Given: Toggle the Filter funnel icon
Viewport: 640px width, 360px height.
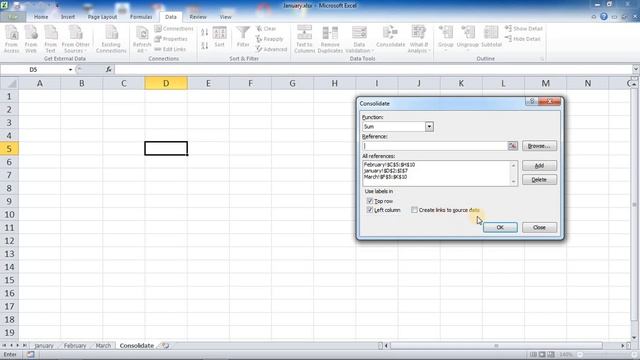Looking at the screenshot, I should pos(243,37).
